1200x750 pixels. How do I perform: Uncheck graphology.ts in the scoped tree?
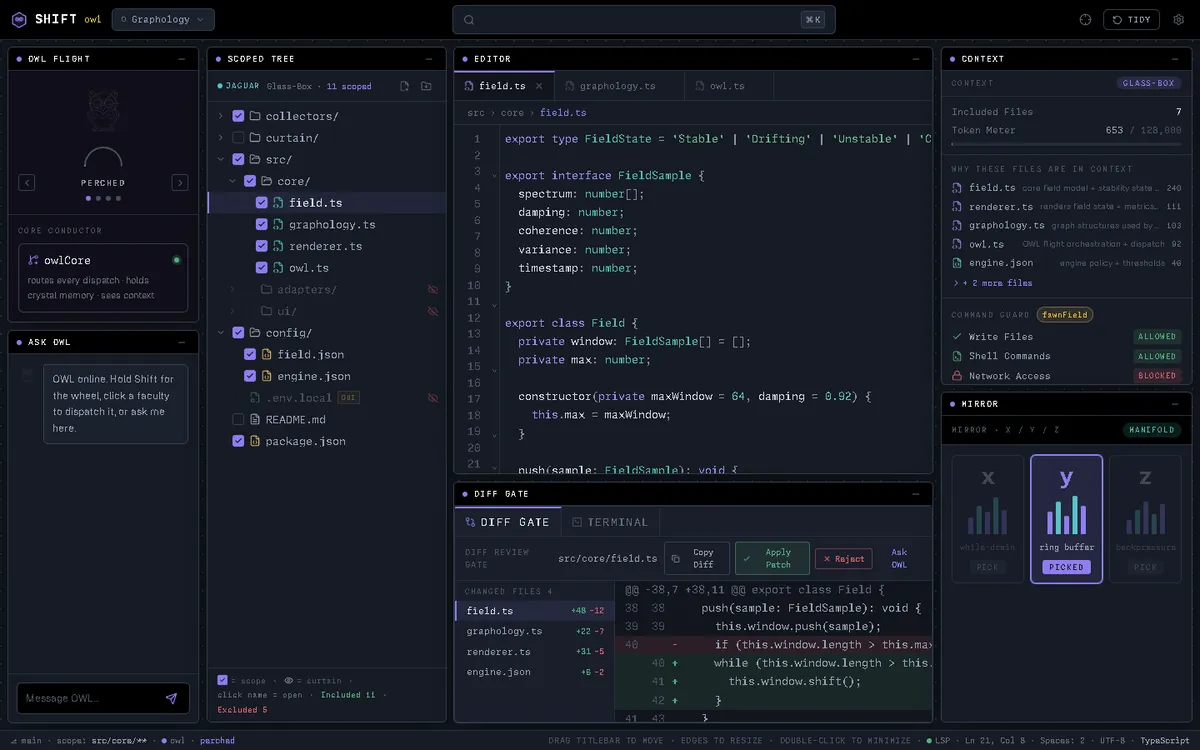point(262,225)
